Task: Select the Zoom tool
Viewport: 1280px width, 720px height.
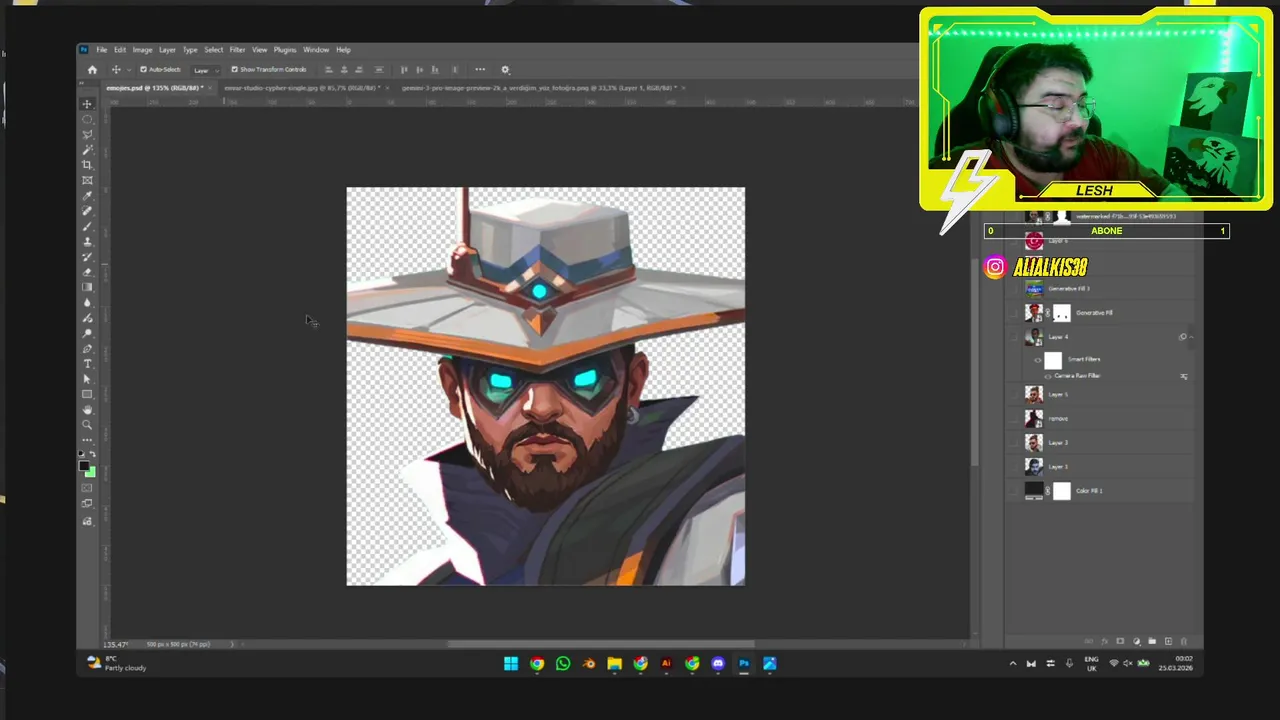Action: coord(87,425)
